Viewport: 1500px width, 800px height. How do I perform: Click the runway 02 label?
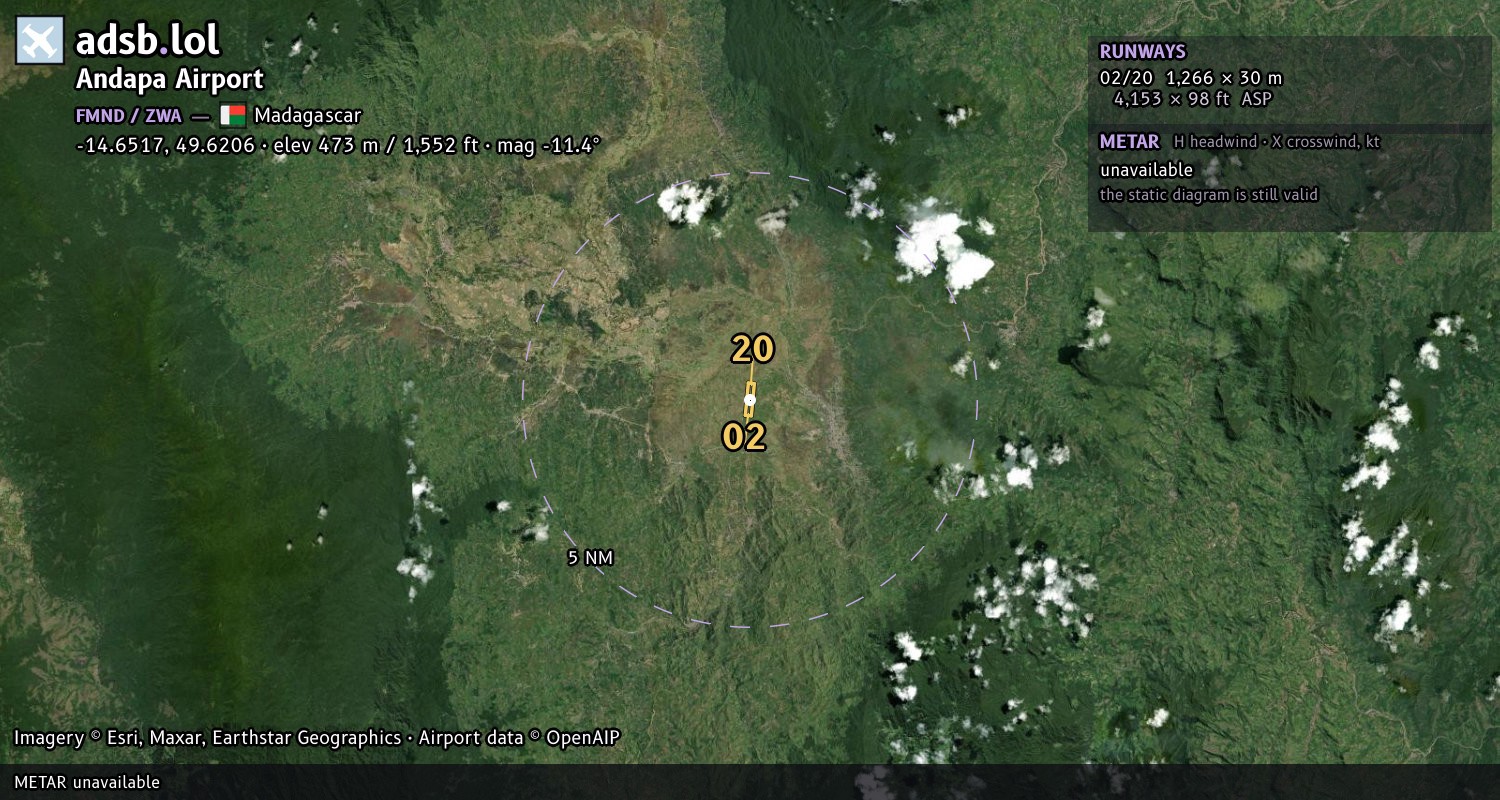[744, 437]
